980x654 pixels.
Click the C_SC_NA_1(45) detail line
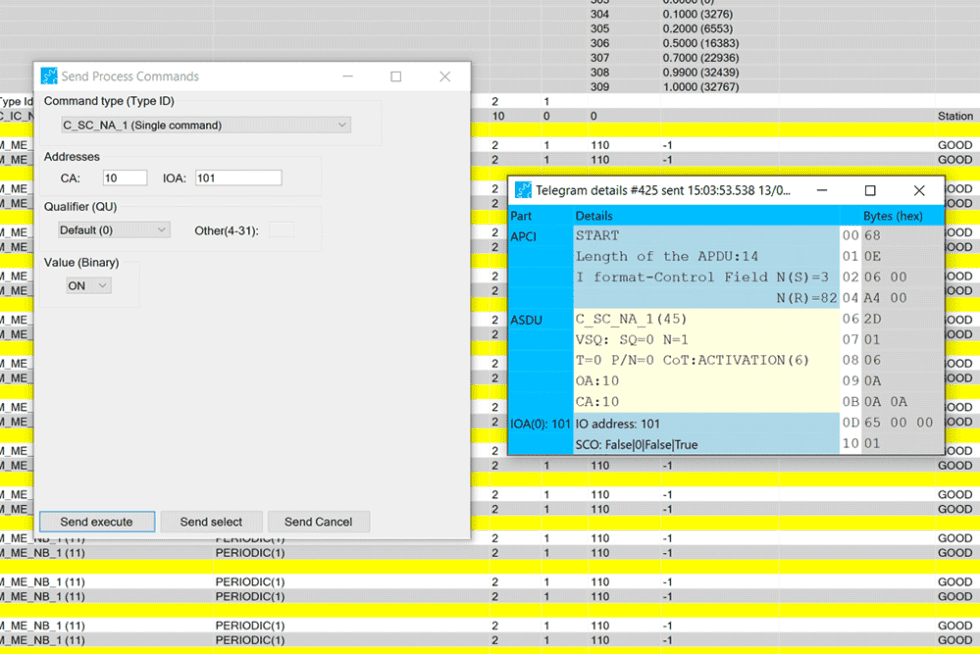[630, 320]
